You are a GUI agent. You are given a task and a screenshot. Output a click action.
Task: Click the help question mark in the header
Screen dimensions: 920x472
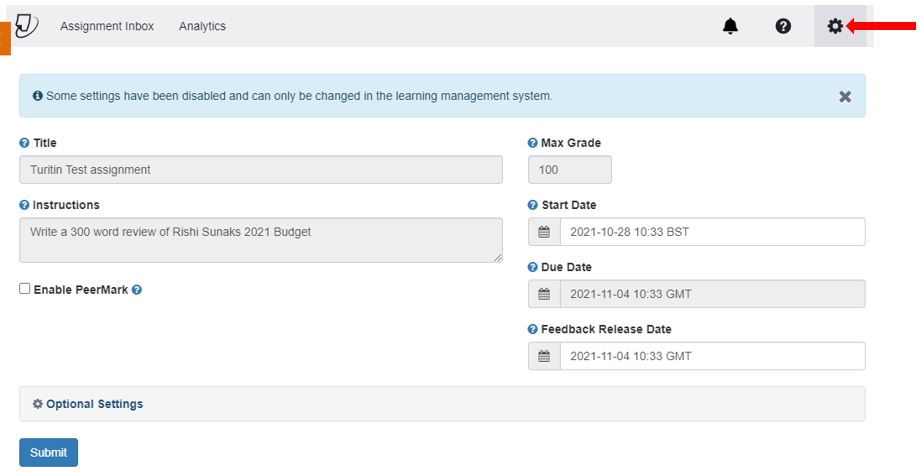(783, 26)
